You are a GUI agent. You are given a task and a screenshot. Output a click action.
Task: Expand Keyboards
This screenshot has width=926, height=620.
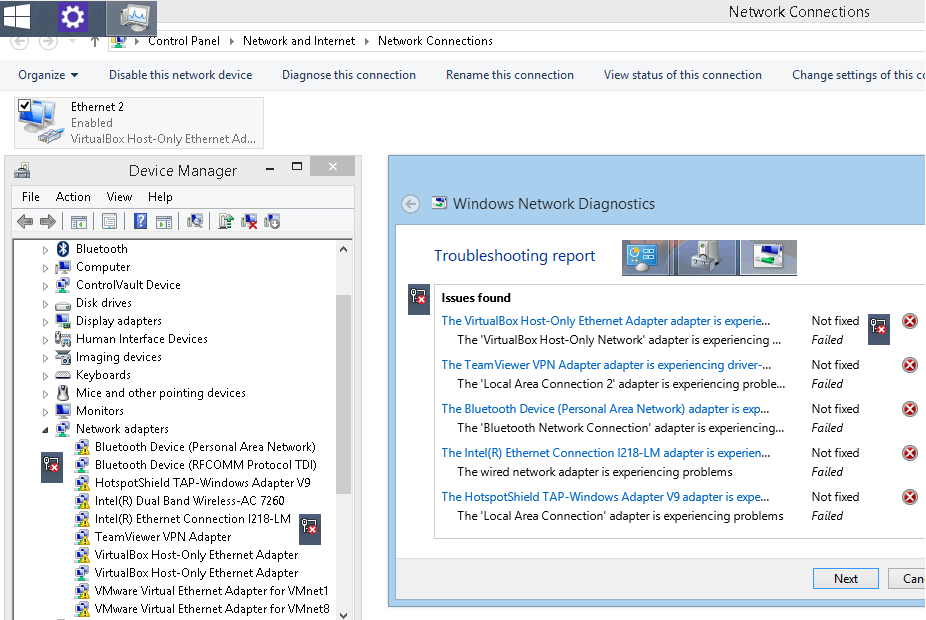pyautogui.click(x=45, y=376)
